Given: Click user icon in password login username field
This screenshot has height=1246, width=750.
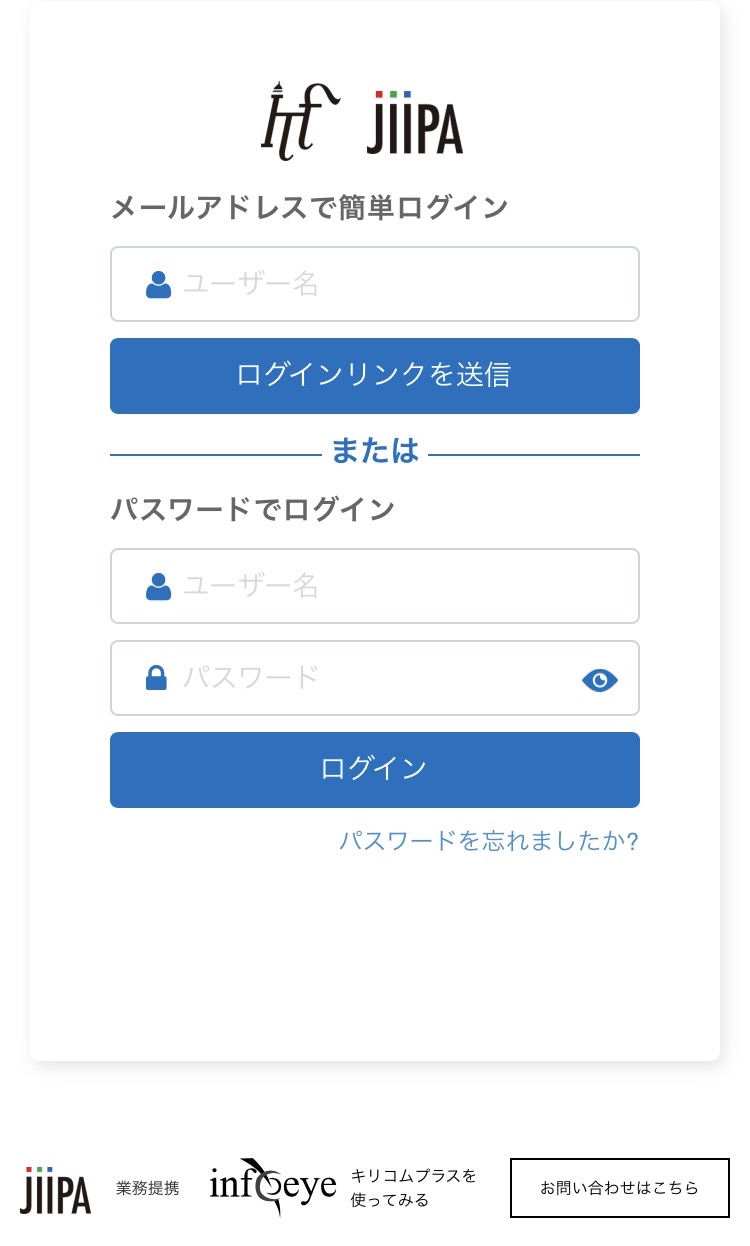Looking at the screenshot, I should pyautogui.click(x=158, y=587).
